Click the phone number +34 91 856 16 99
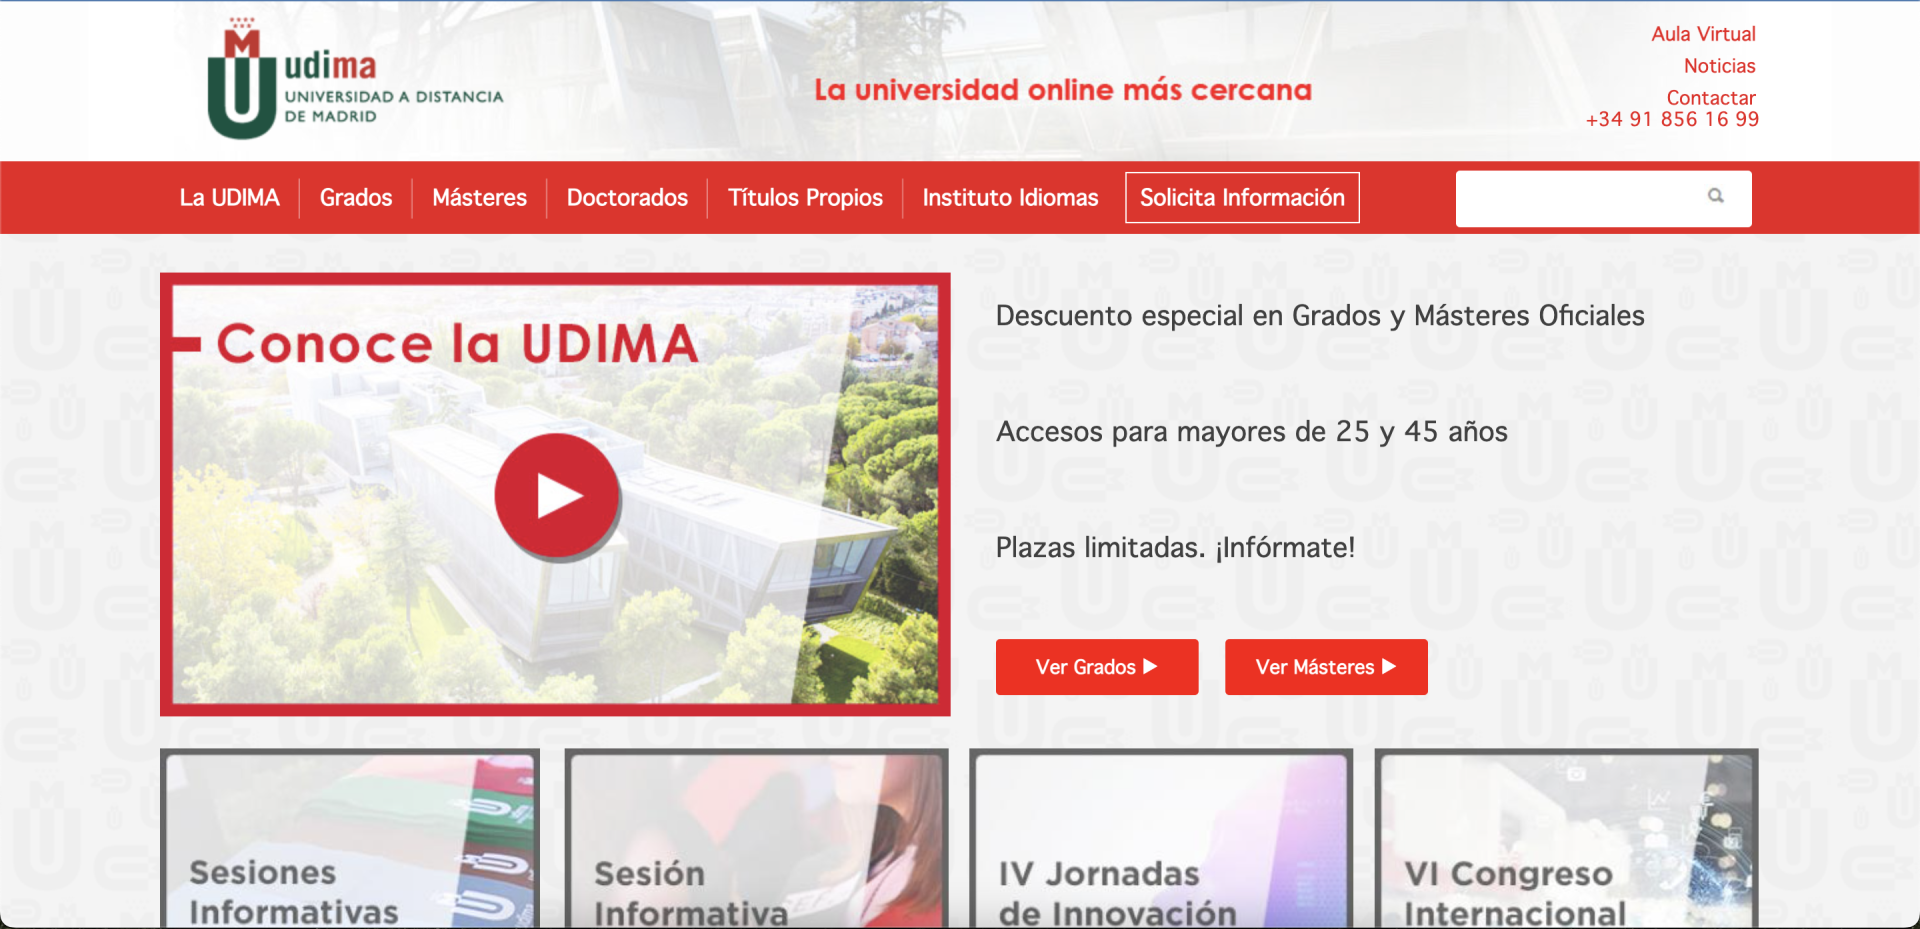 1672,119
